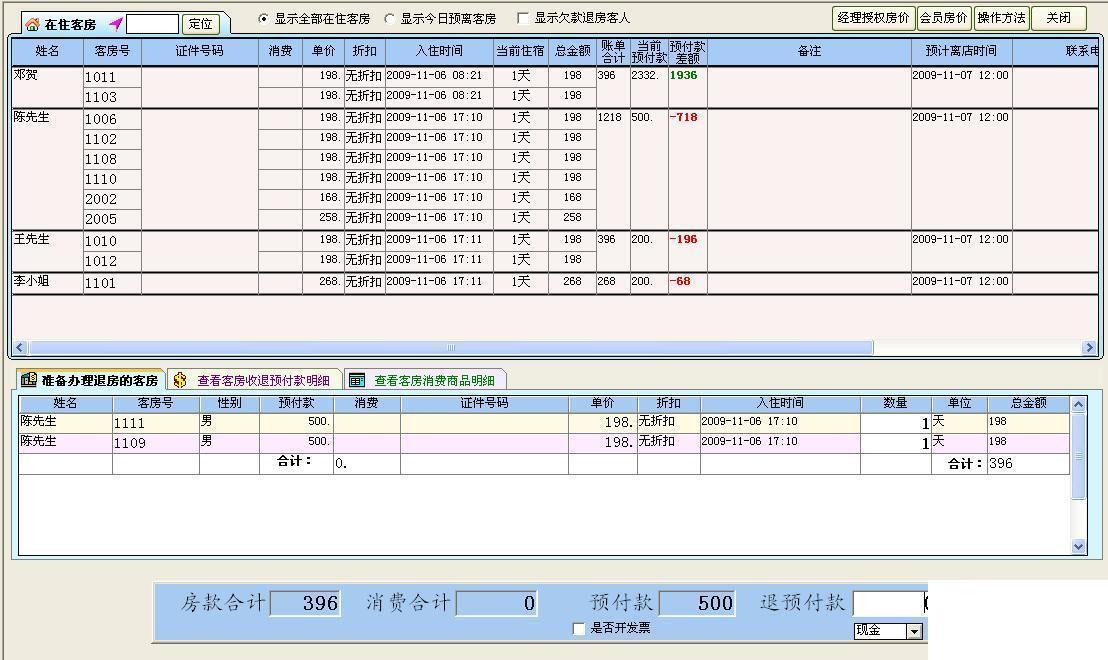Click the 操作方法 button
The width and height of the screenshot is (1108, 660).
click(1001, 18)
